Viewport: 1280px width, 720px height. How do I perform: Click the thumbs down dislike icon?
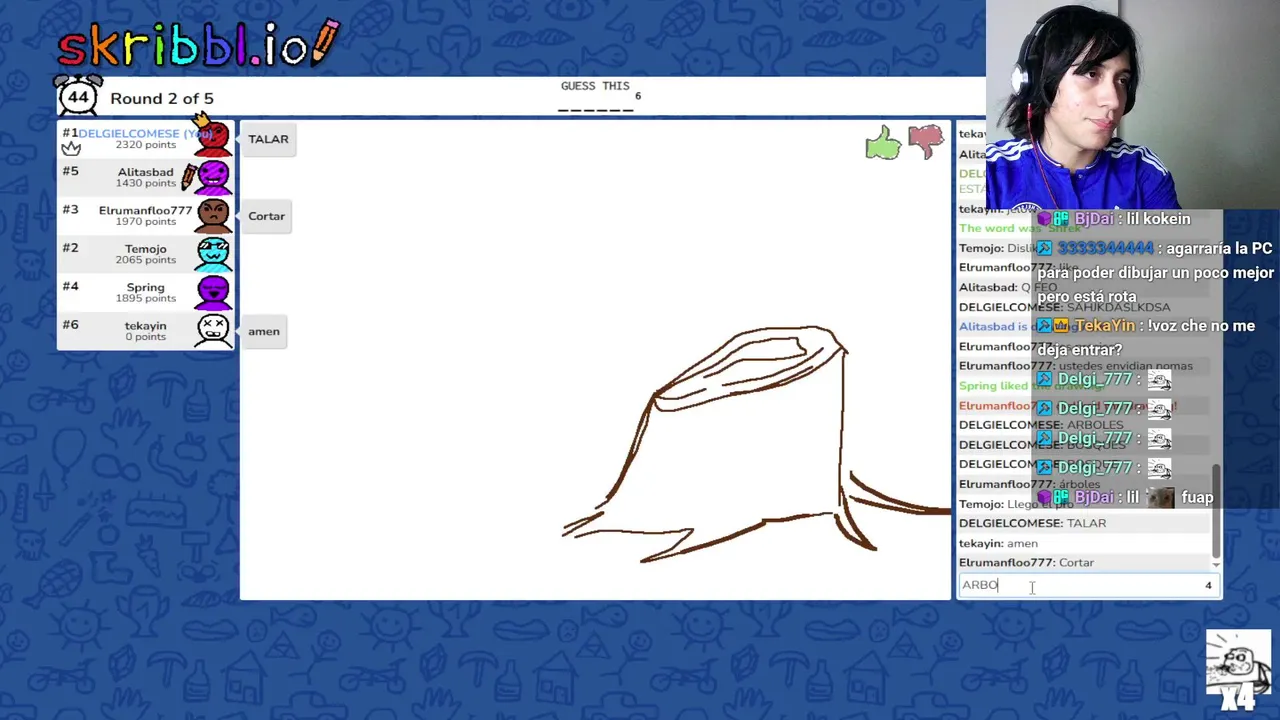(926, 141)
